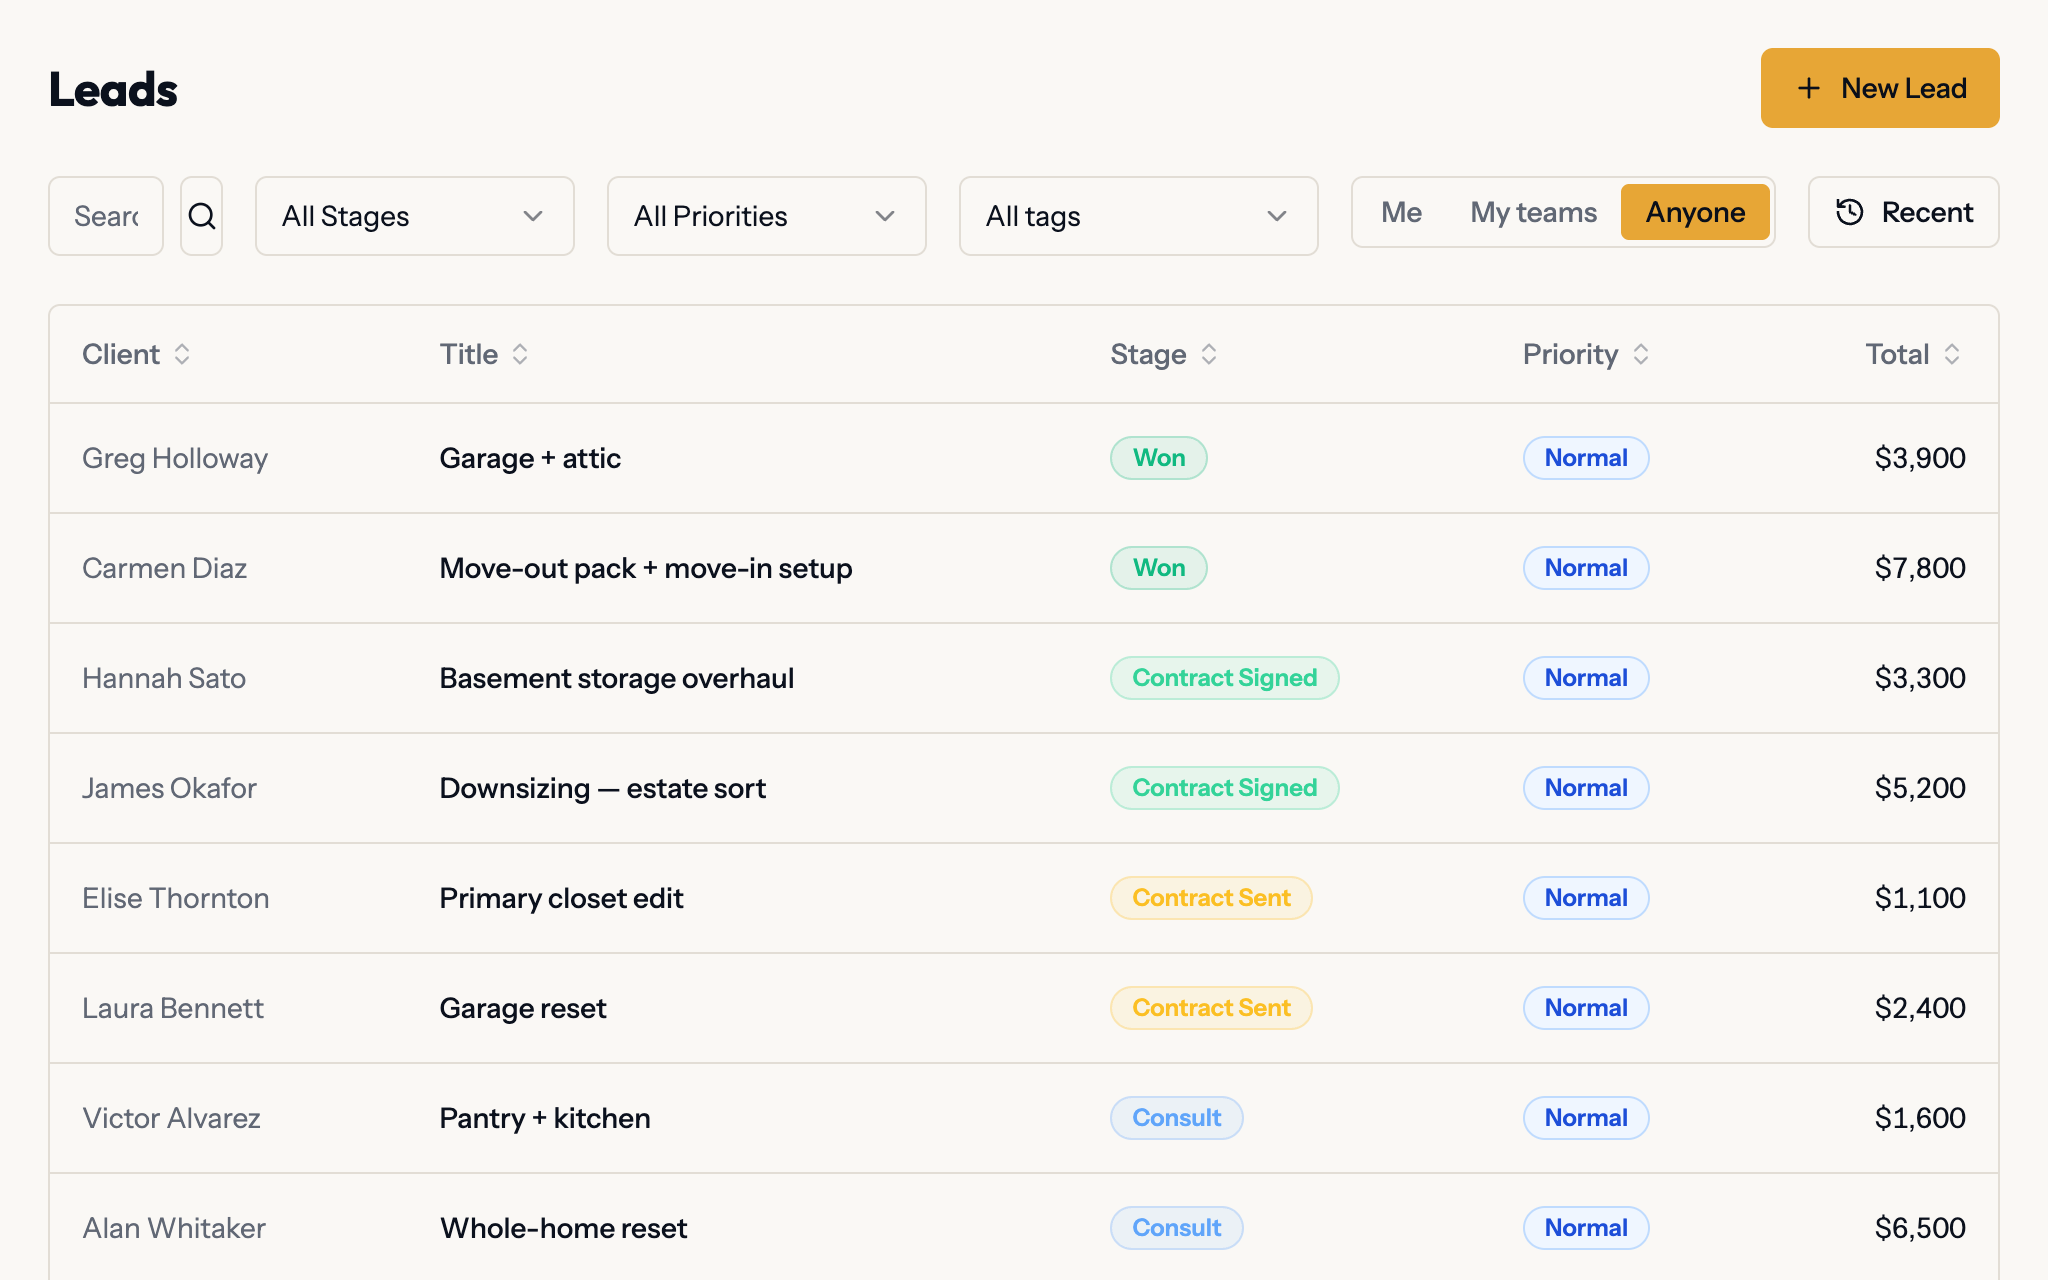Screen dimensions: 2048x1280
Task: Click the $5,200 total value
Action: 1920,788
